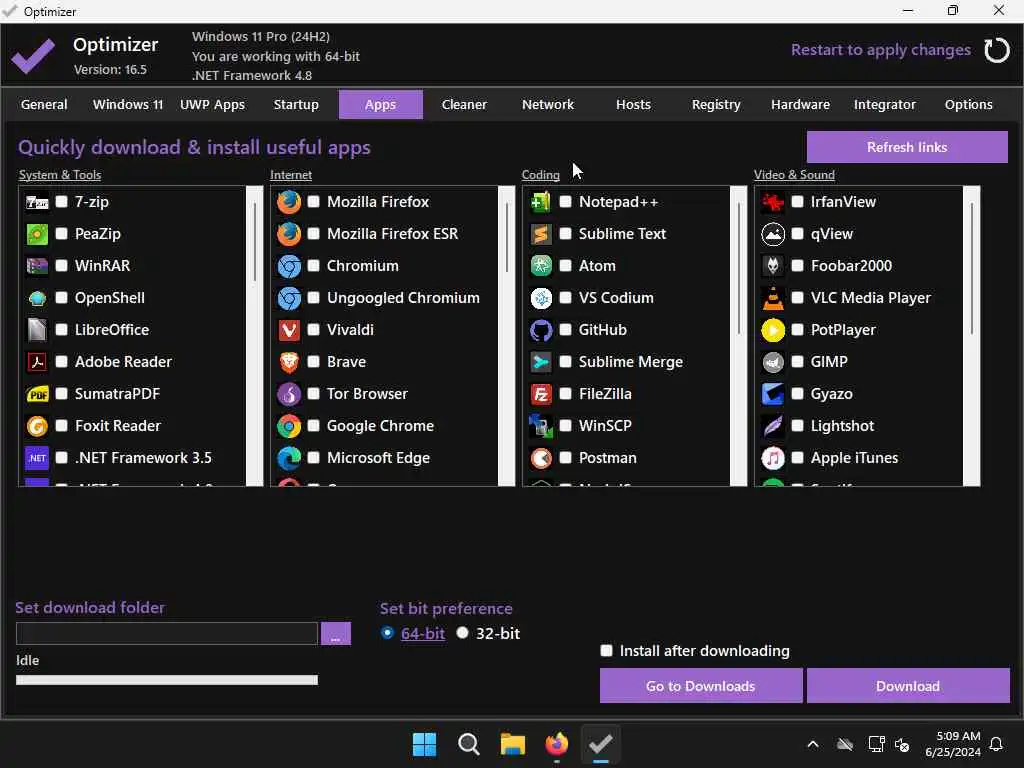Open the Windows 11 tab
Viewport: 1024px width, 768px height.
(x=128, y=104)
